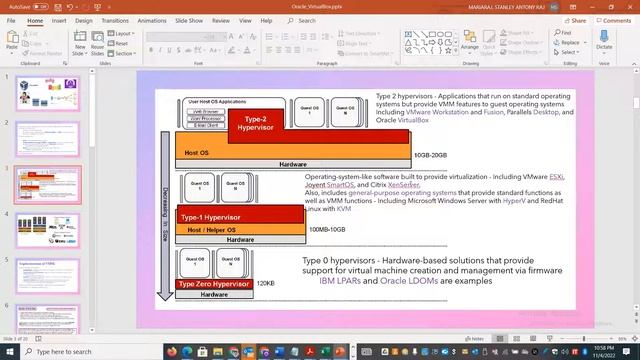The width and height of the screenshot is (640, 360).
Task: Click the Numbering list icon
Action: pyautogui.click(x=285, y=37)
